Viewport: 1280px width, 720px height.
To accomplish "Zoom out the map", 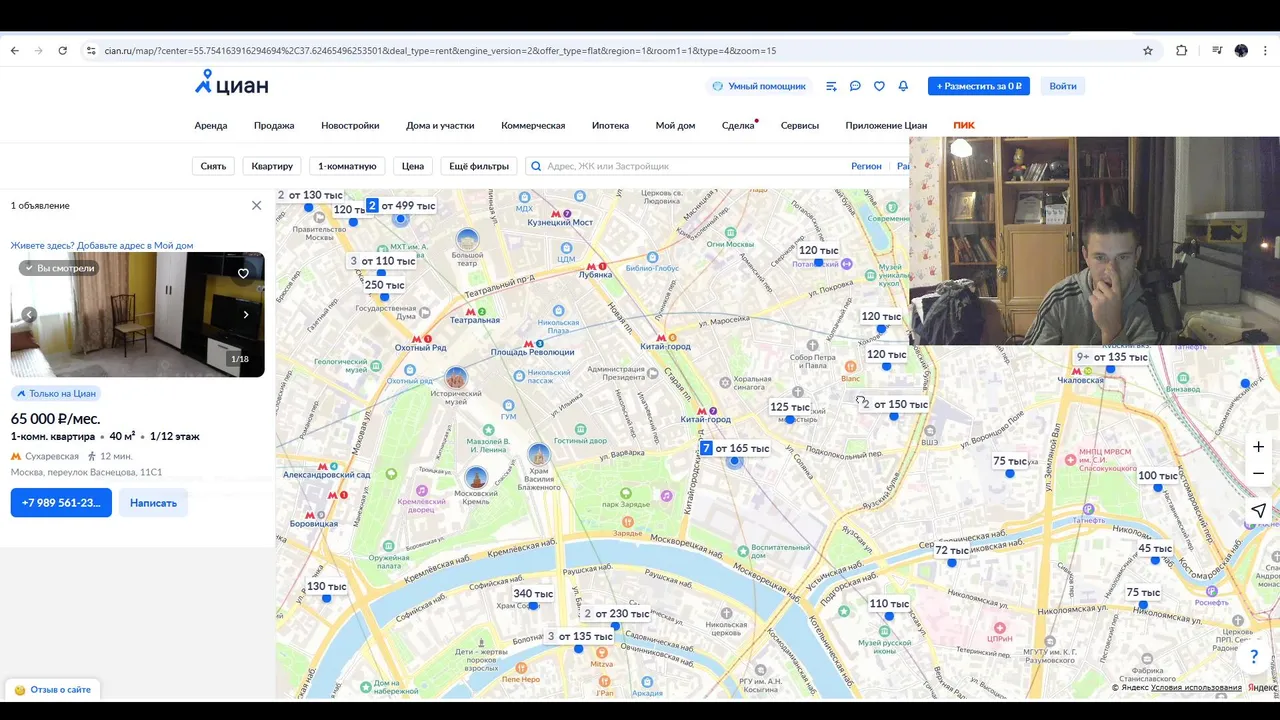I will coord(1259,473).
